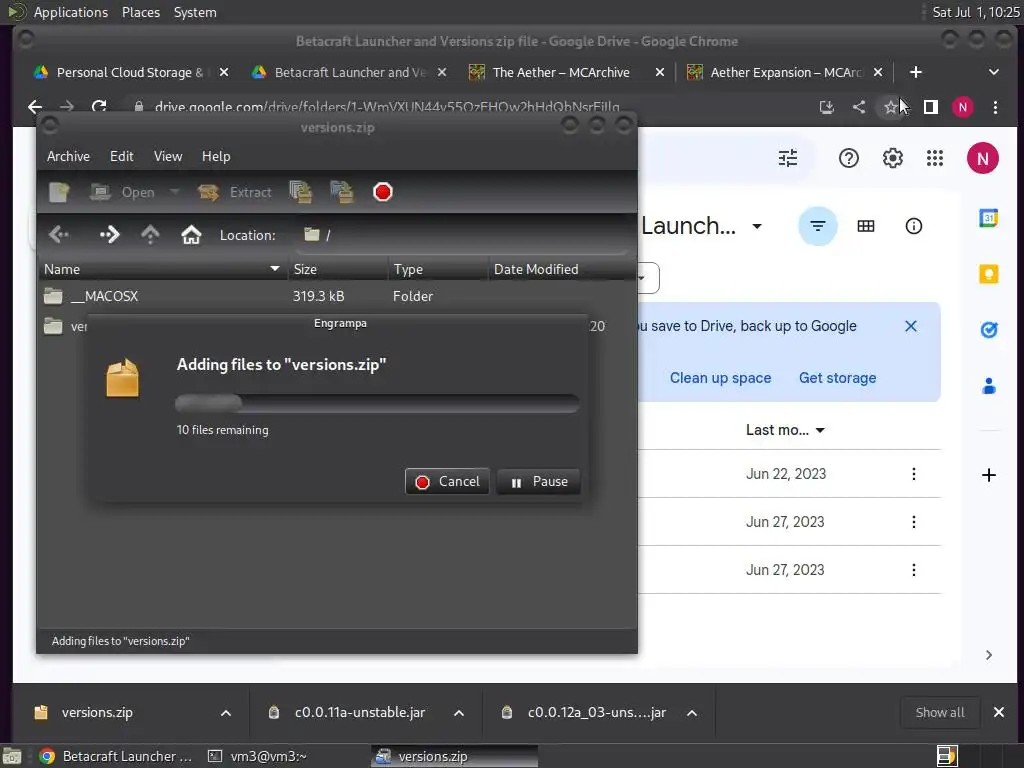Expand c0.0.11a-unstable.jar download options chevron
Screen dimensions: 1024x768
(x=459, y=713)
